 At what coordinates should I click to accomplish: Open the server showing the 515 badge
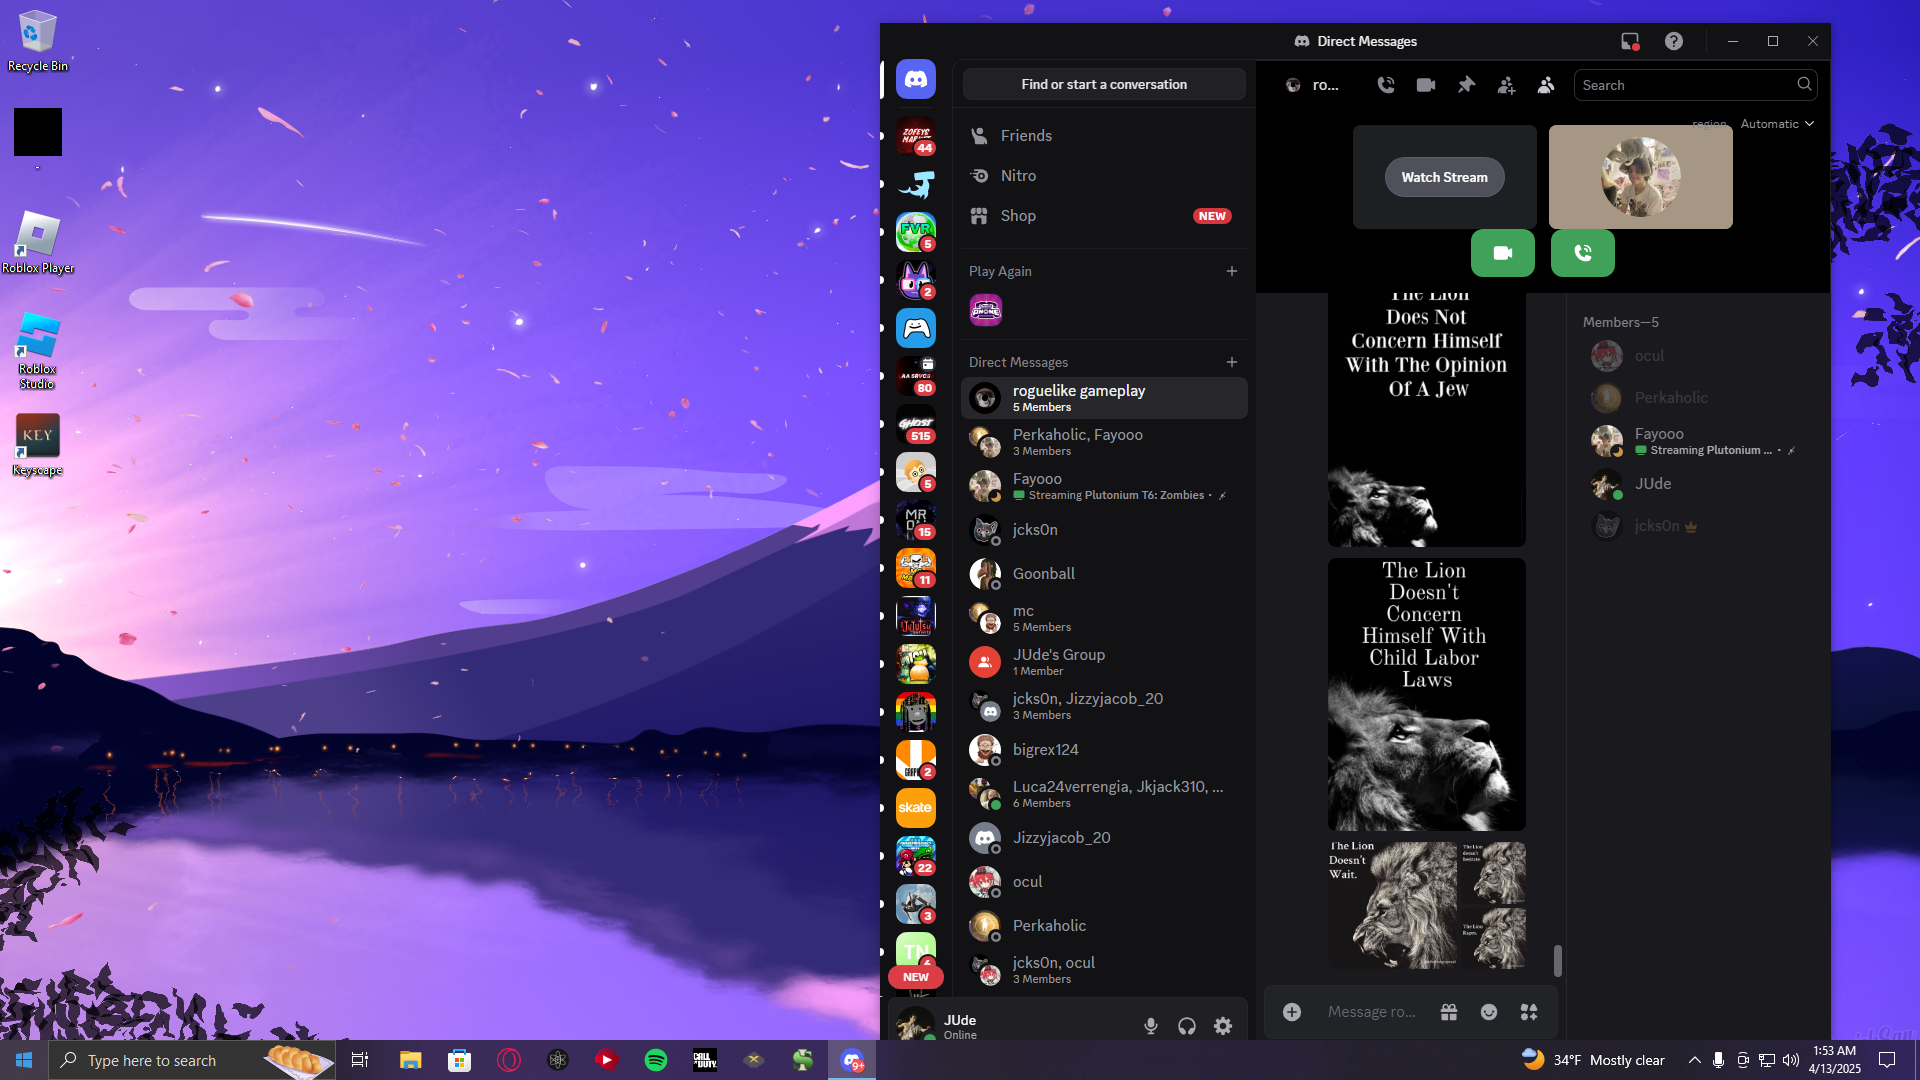pyautogui.click(x=916, y=424)
